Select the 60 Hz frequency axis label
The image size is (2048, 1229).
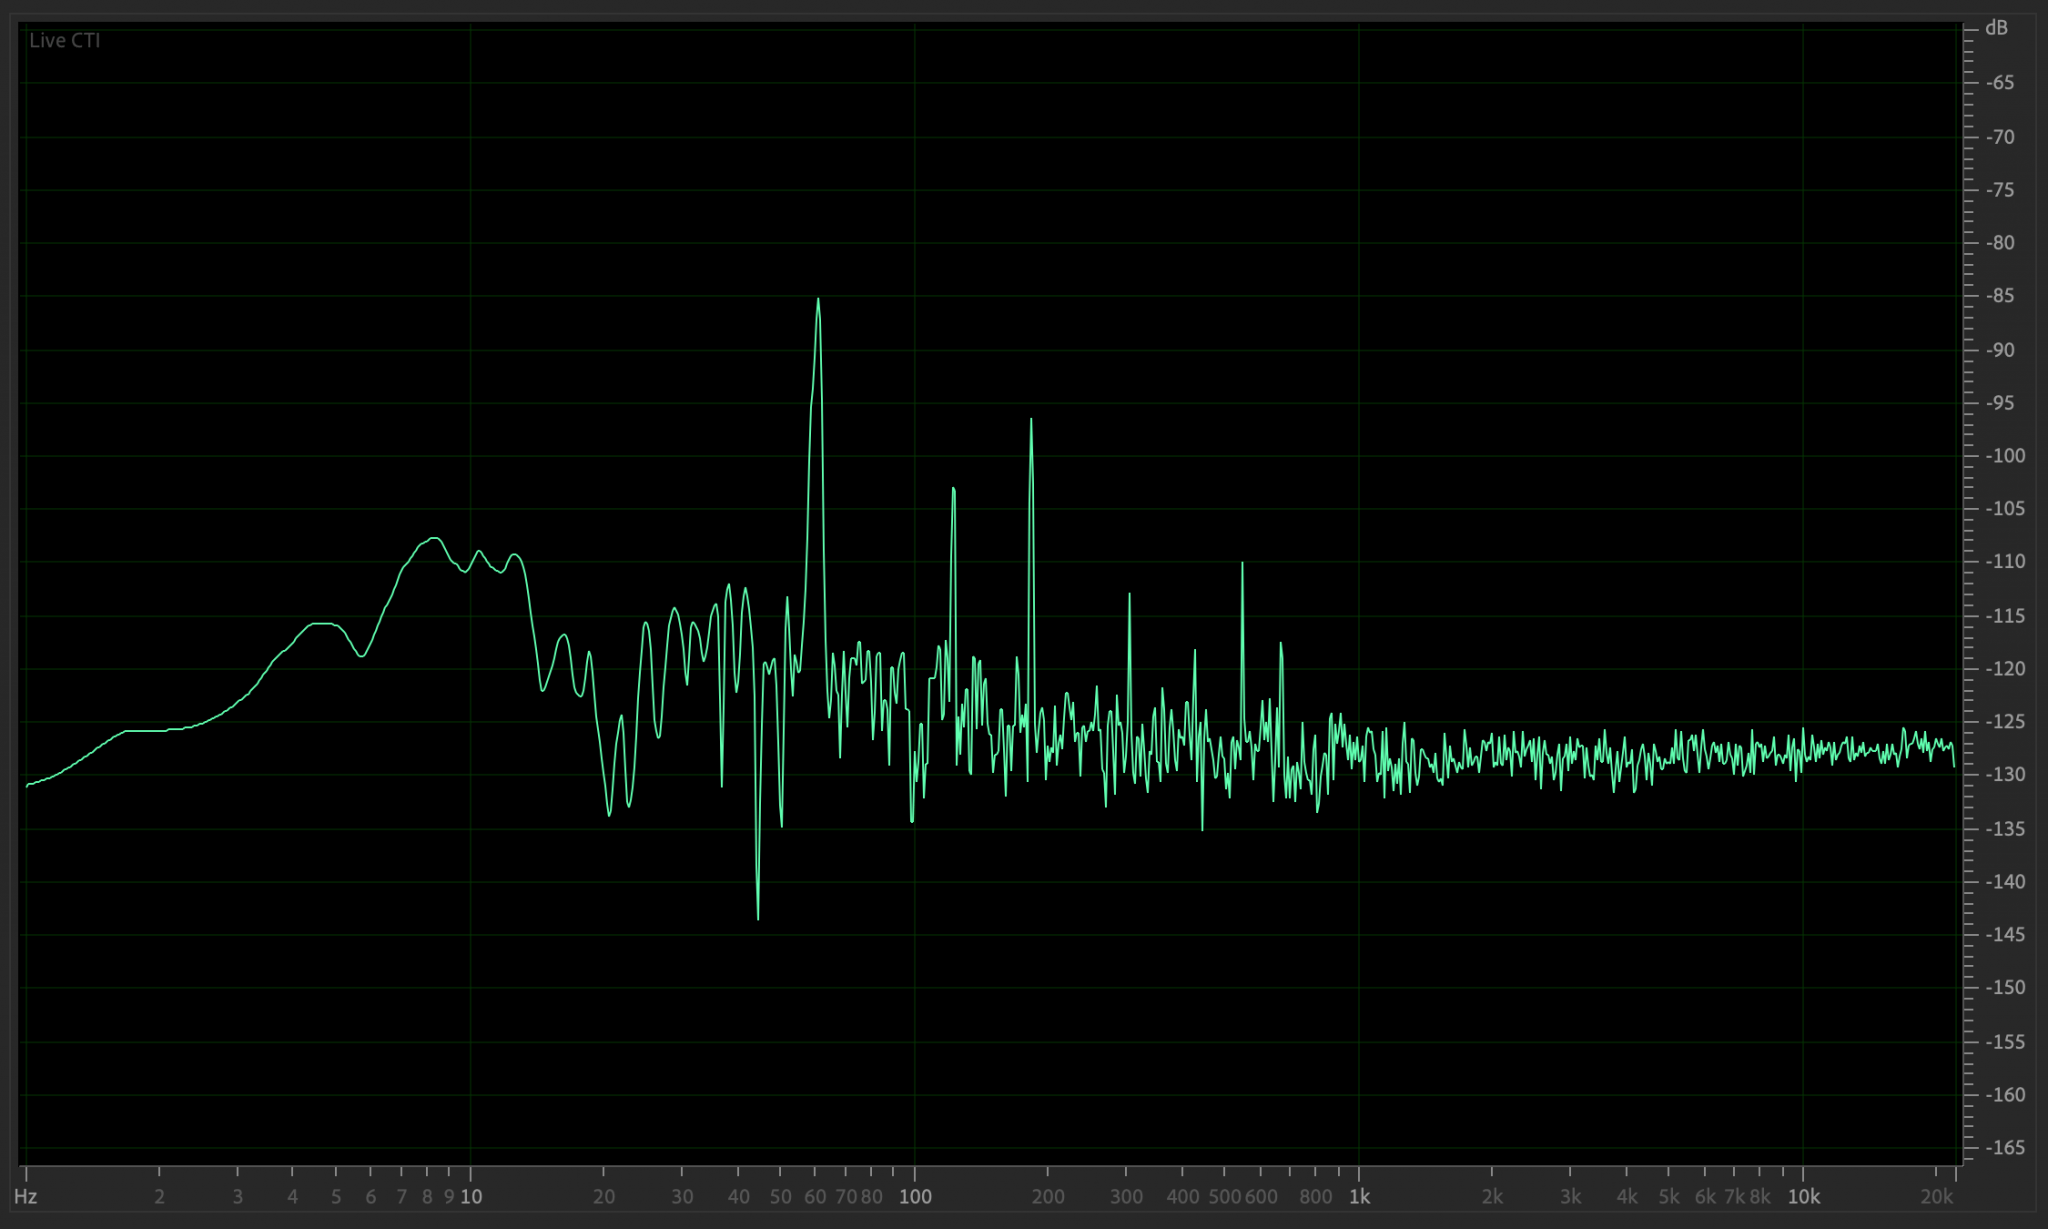click(x=815, y=1196)
